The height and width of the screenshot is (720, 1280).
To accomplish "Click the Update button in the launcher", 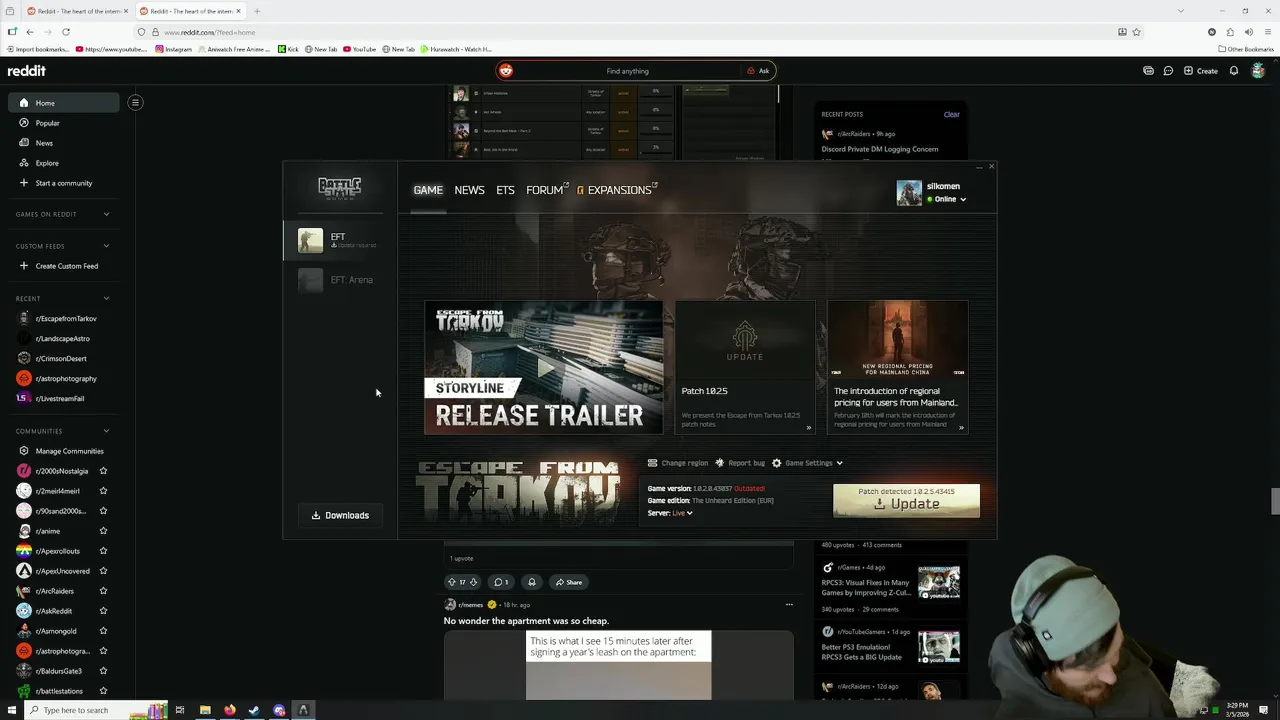I will [906, 501].
